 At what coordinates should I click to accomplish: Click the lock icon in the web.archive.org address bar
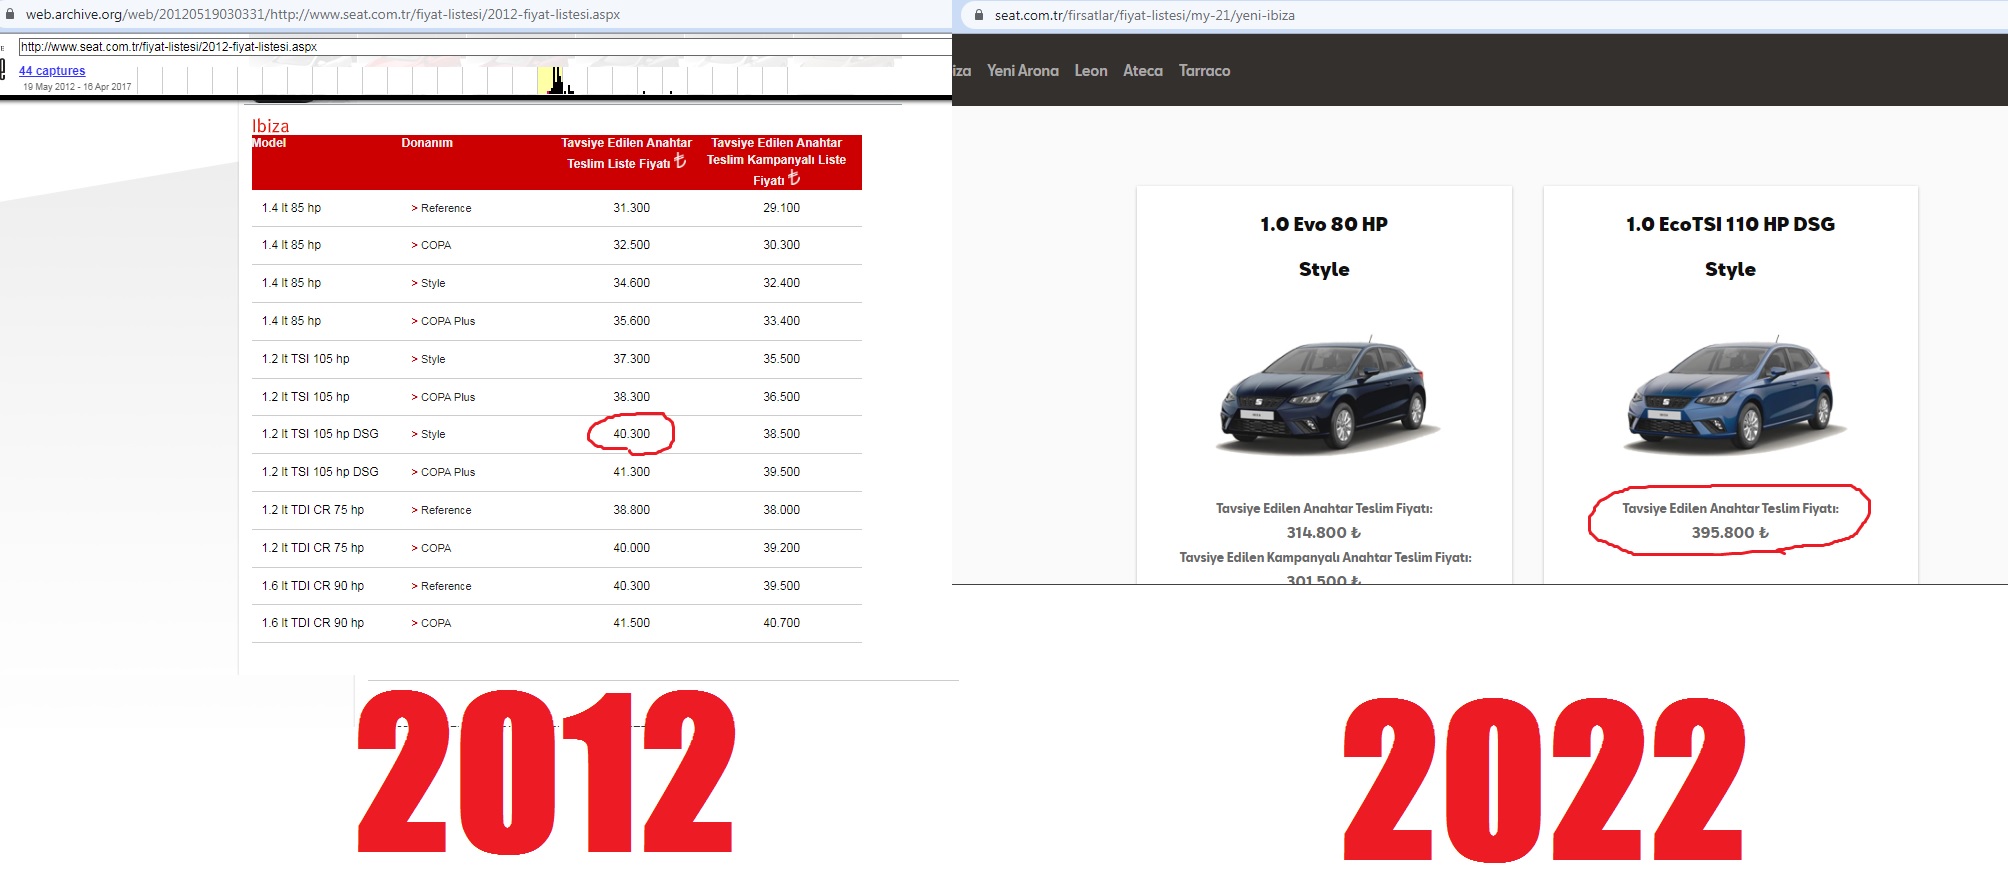[x=10, y=14]
